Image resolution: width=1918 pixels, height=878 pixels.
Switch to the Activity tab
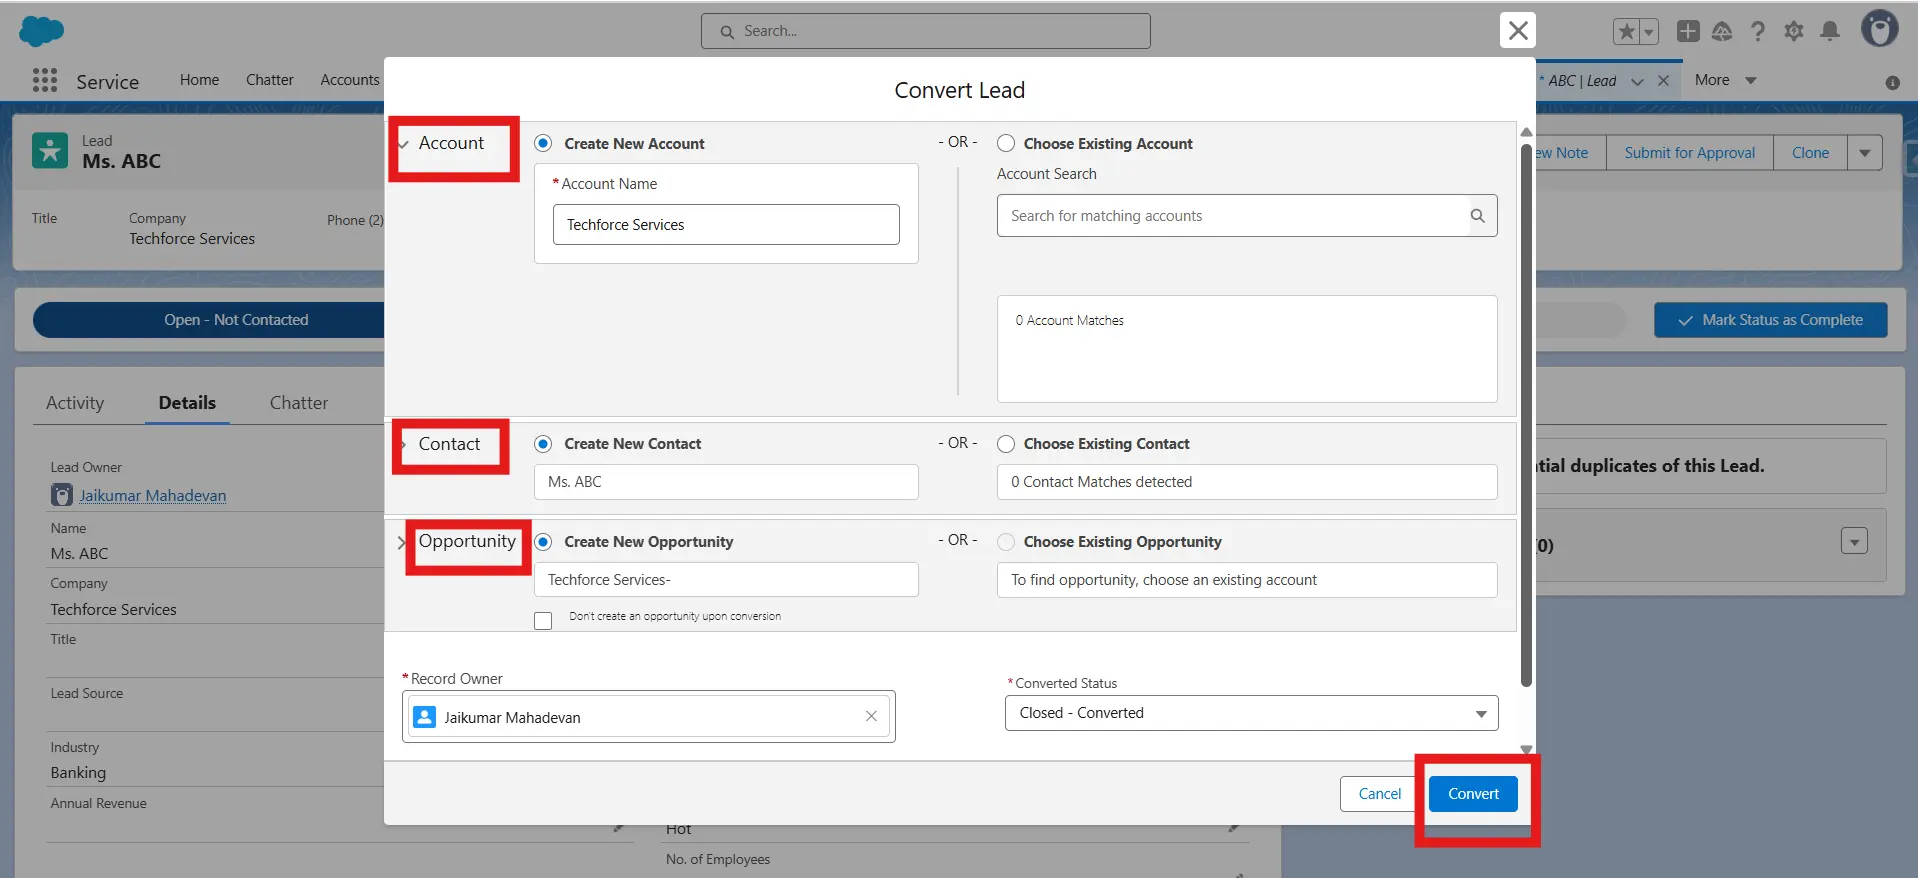coord(75,402)
